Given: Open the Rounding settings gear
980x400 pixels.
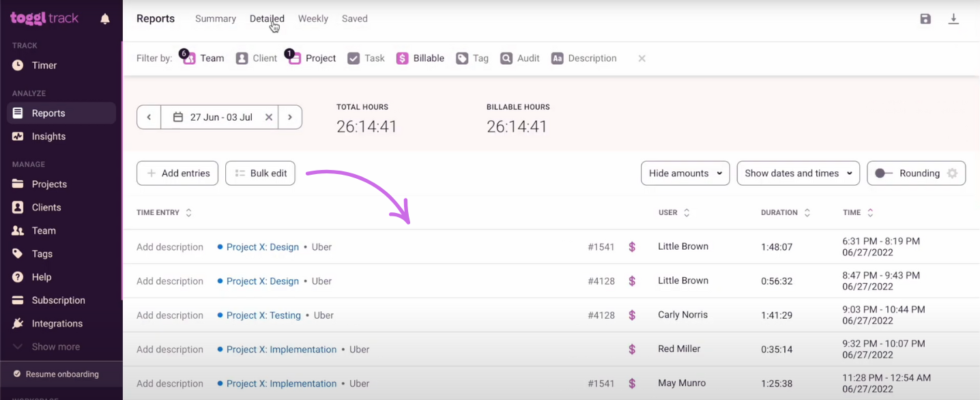Looking at the screenshot, I should pos(952,173).
